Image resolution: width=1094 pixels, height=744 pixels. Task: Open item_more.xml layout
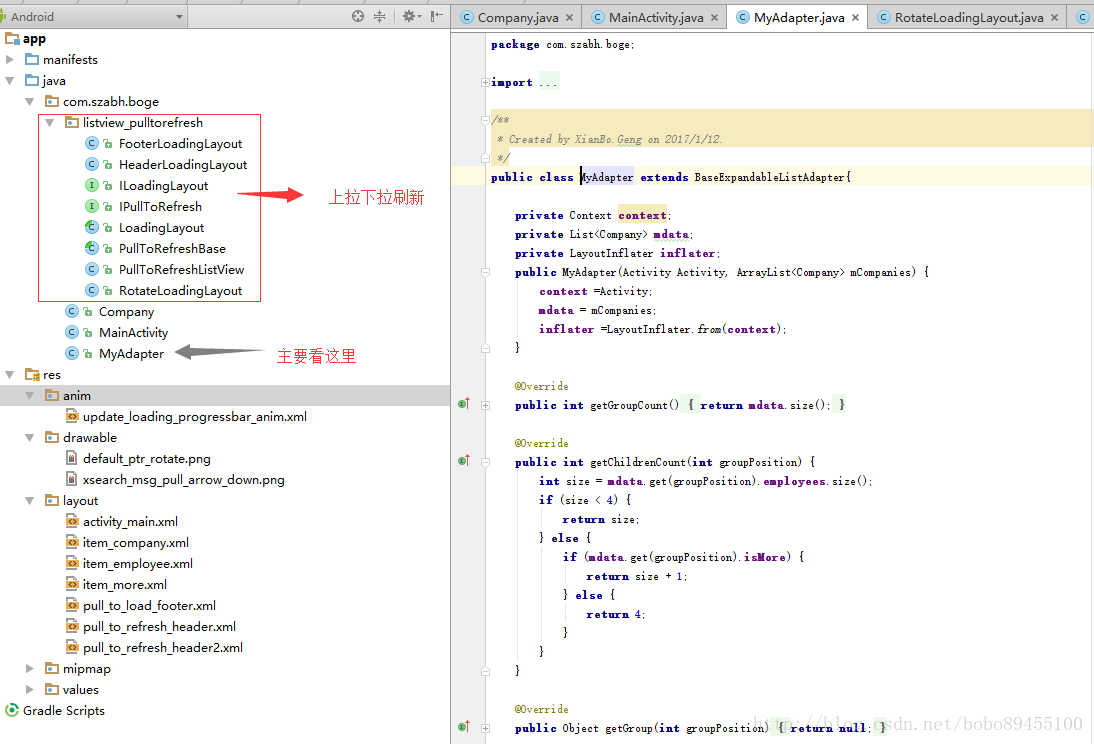(125, 584)
